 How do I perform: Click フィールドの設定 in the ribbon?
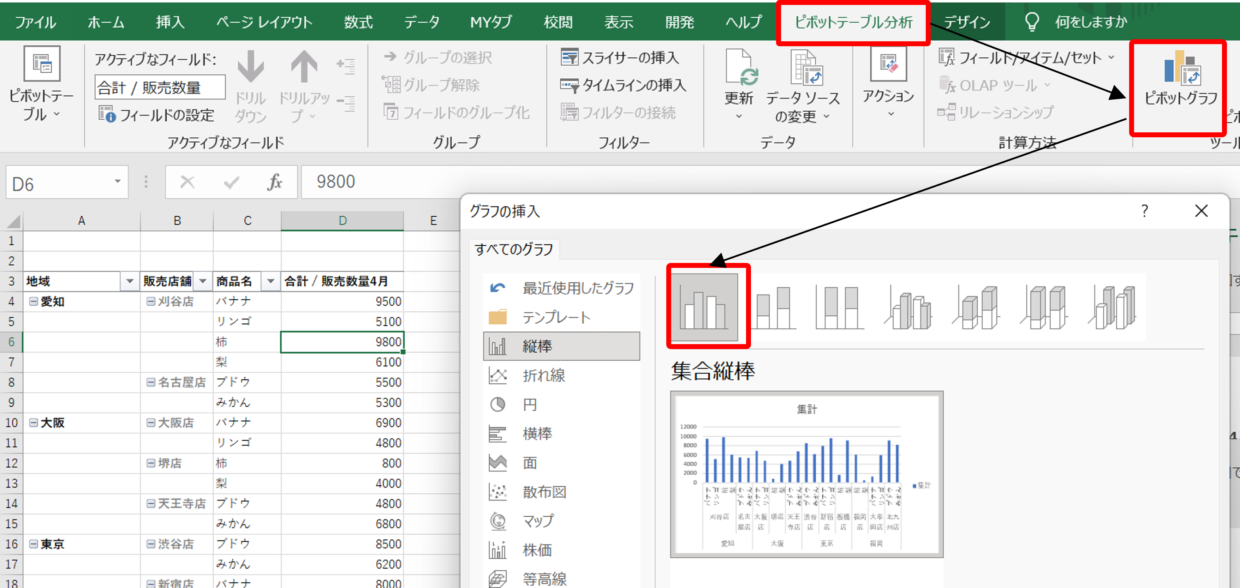pos(156,114)
